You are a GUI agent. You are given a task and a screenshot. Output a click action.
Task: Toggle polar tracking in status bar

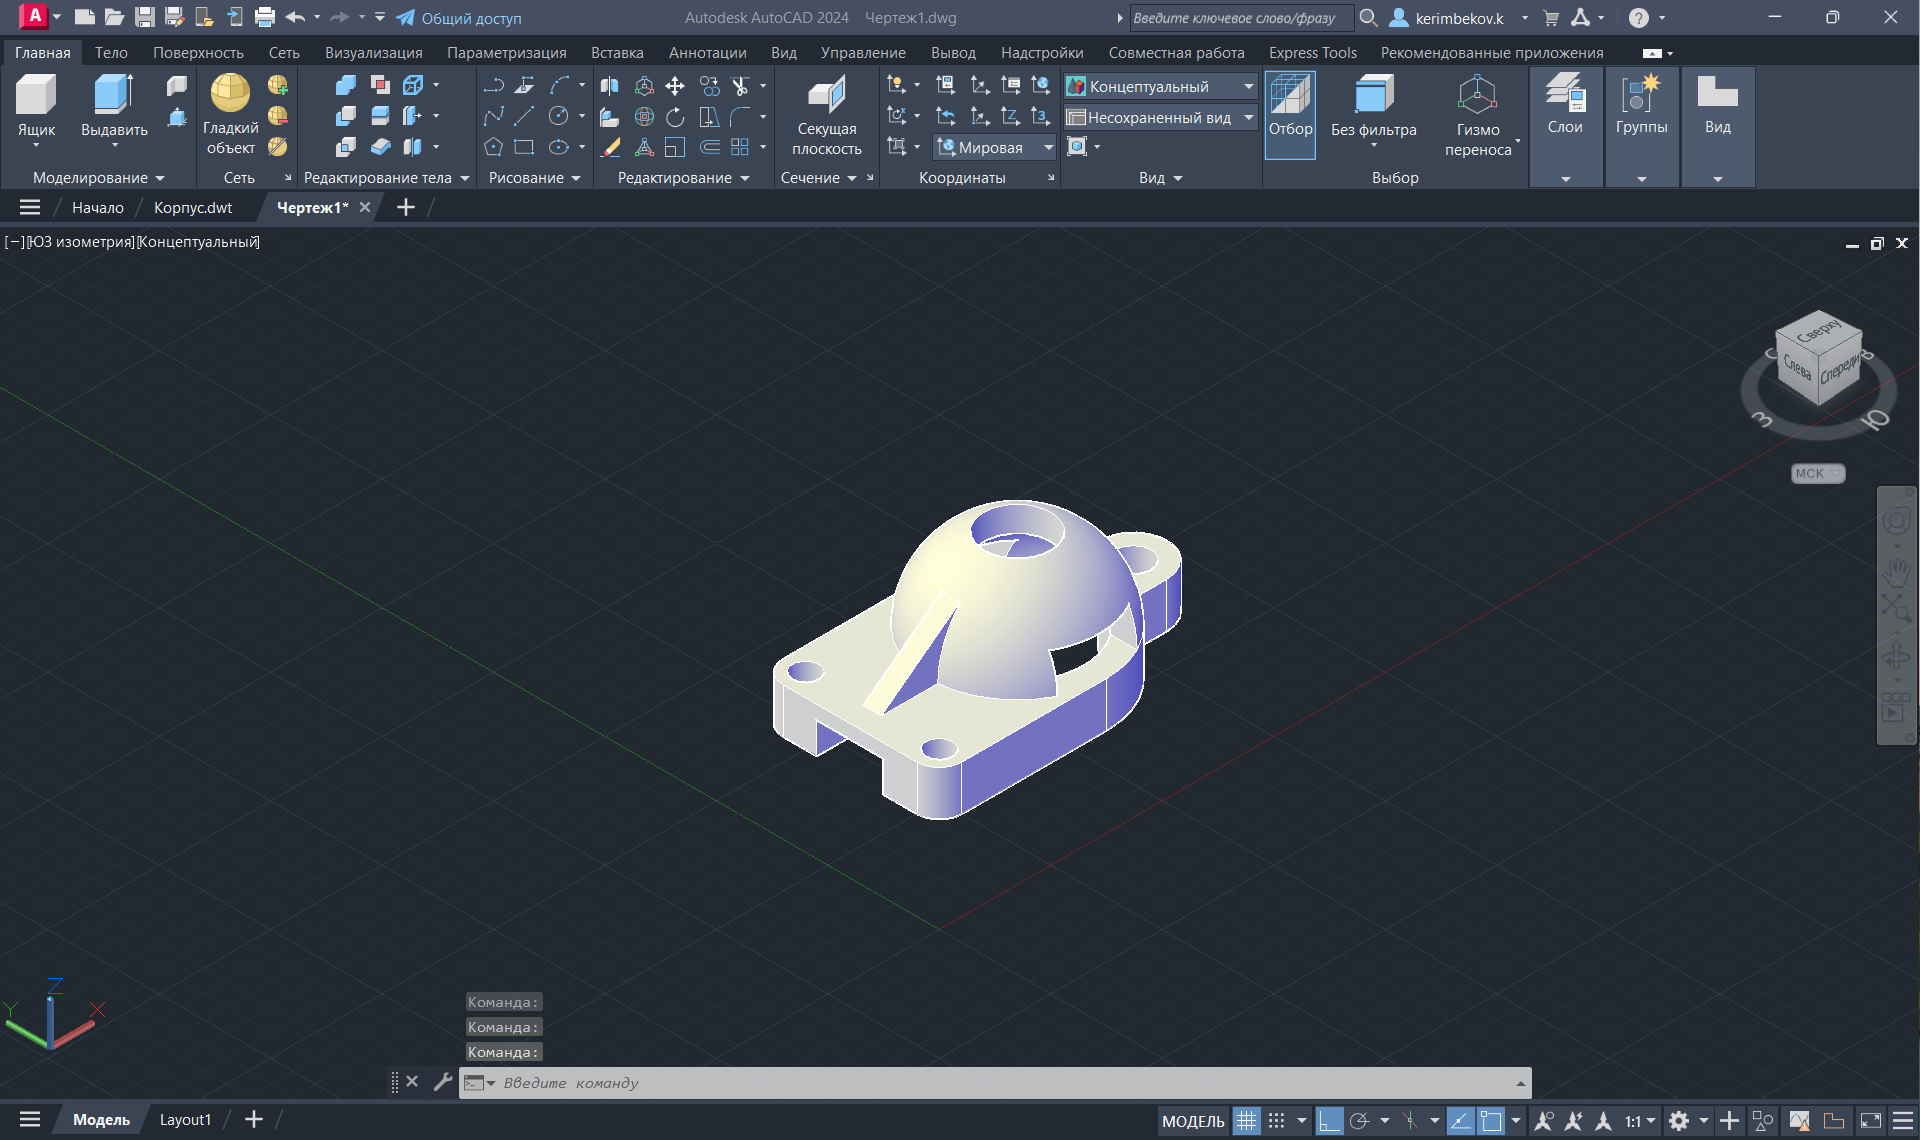pyautogui.click(x=1360, y=1121)
